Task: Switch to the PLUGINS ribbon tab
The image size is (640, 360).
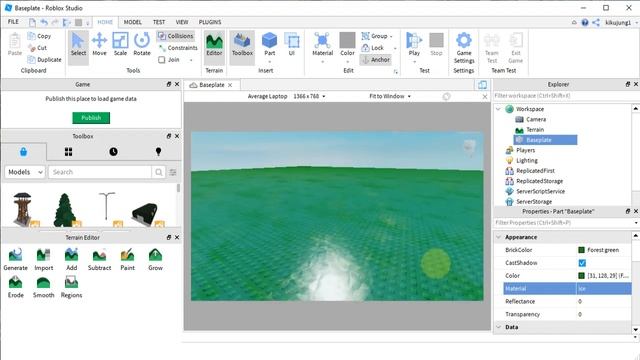Action: coord(210,22)
